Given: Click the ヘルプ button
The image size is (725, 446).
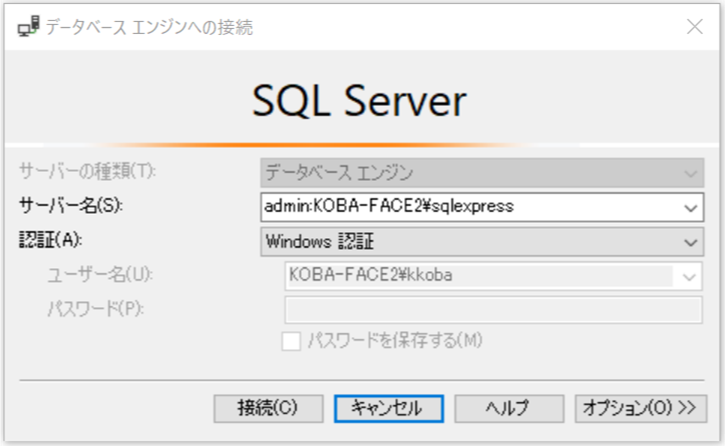Looking at the screenshot, I should coord(509,408).
